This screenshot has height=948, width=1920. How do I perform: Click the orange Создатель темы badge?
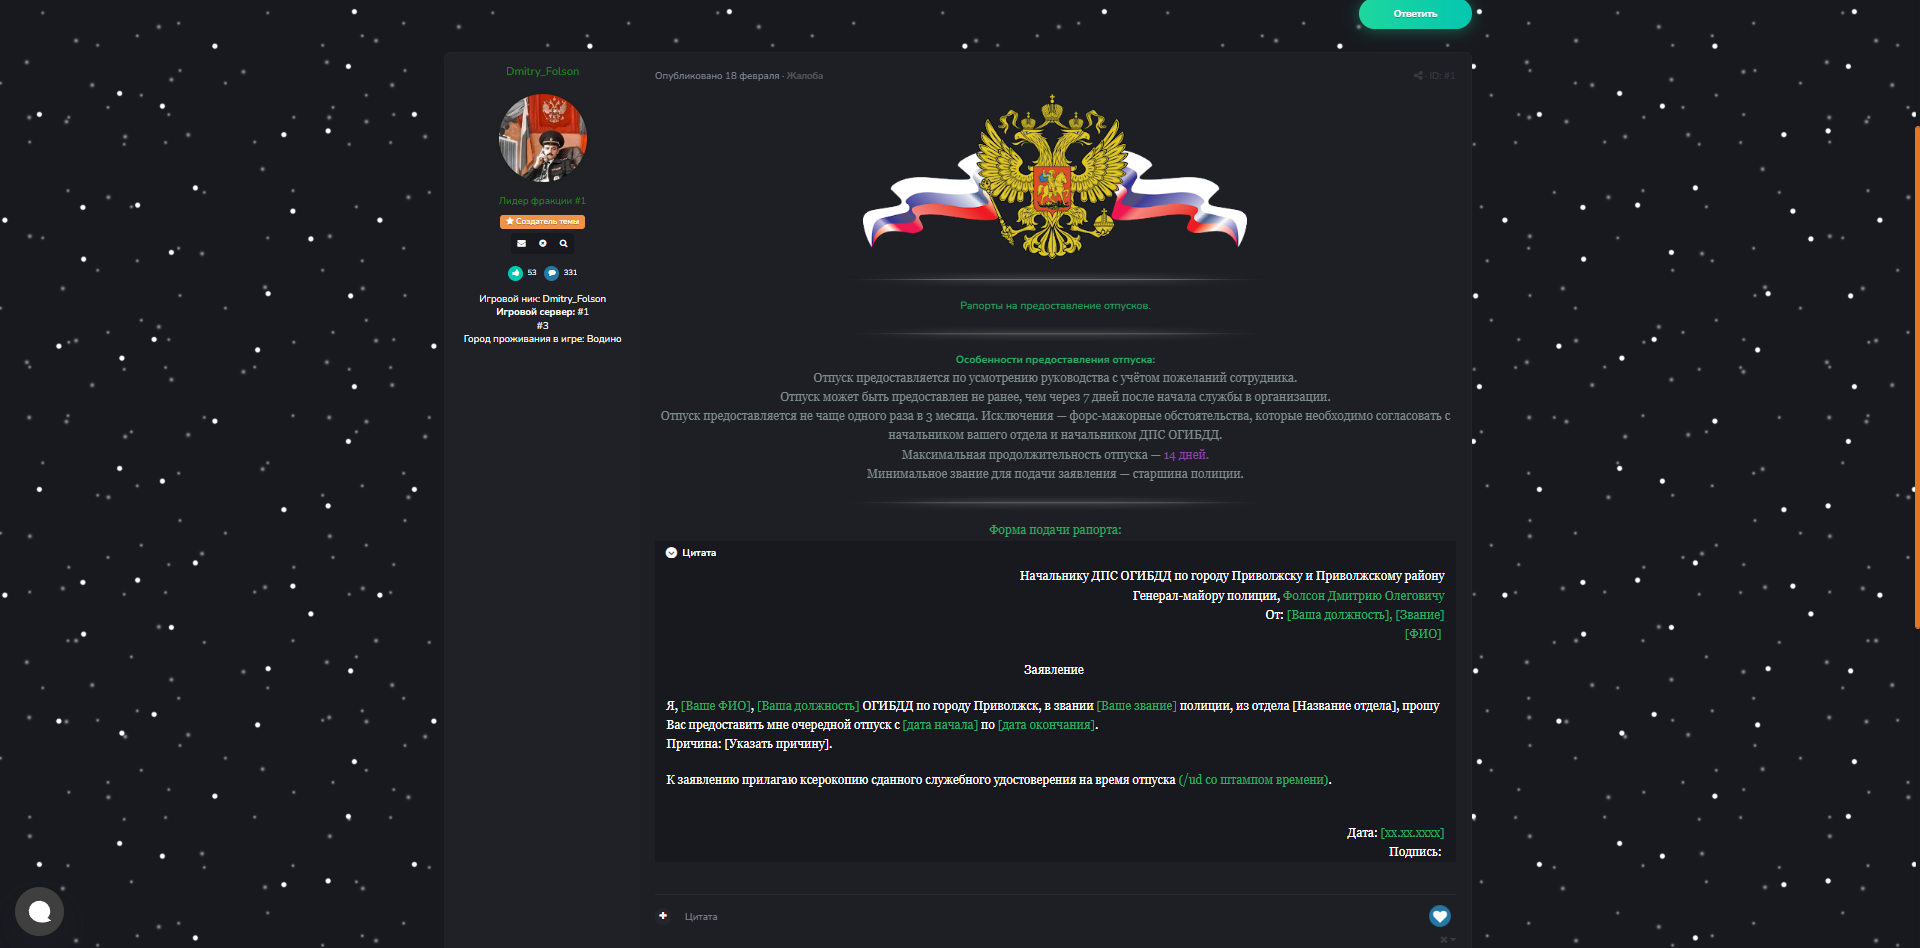point(543,222)
